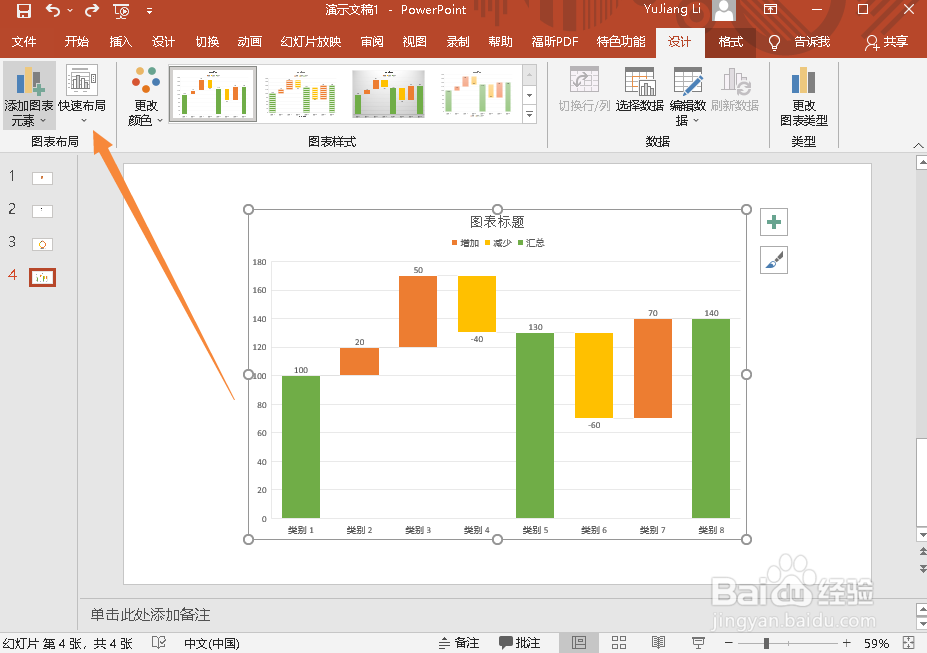Fit slide to current window icon

tap(909, 643)
